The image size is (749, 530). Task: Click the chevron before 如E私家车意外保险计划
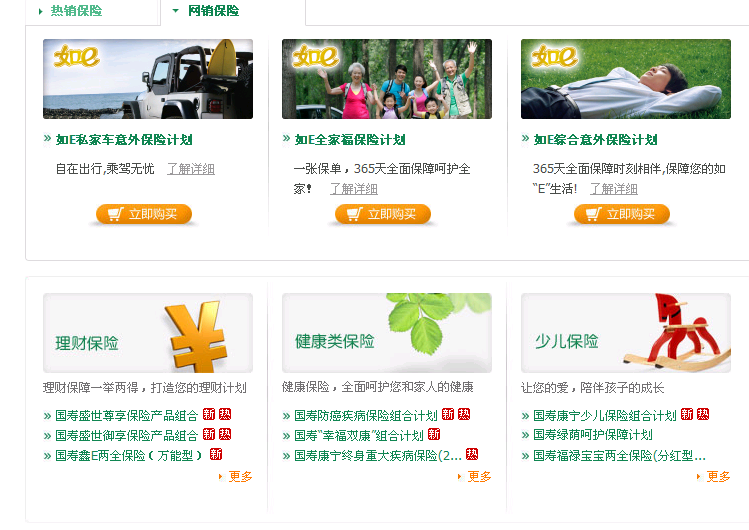click(x=47, y=138)
